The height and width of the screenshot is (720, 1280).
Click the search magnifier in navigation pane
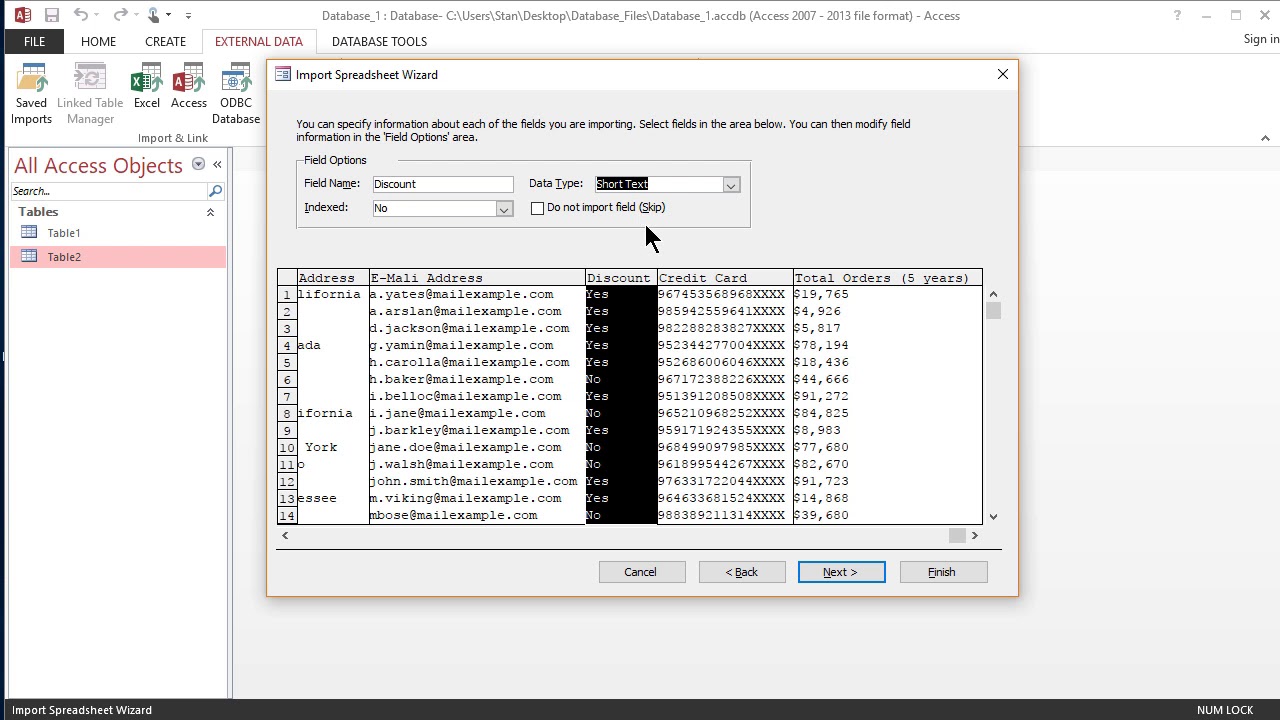[215, 191]
